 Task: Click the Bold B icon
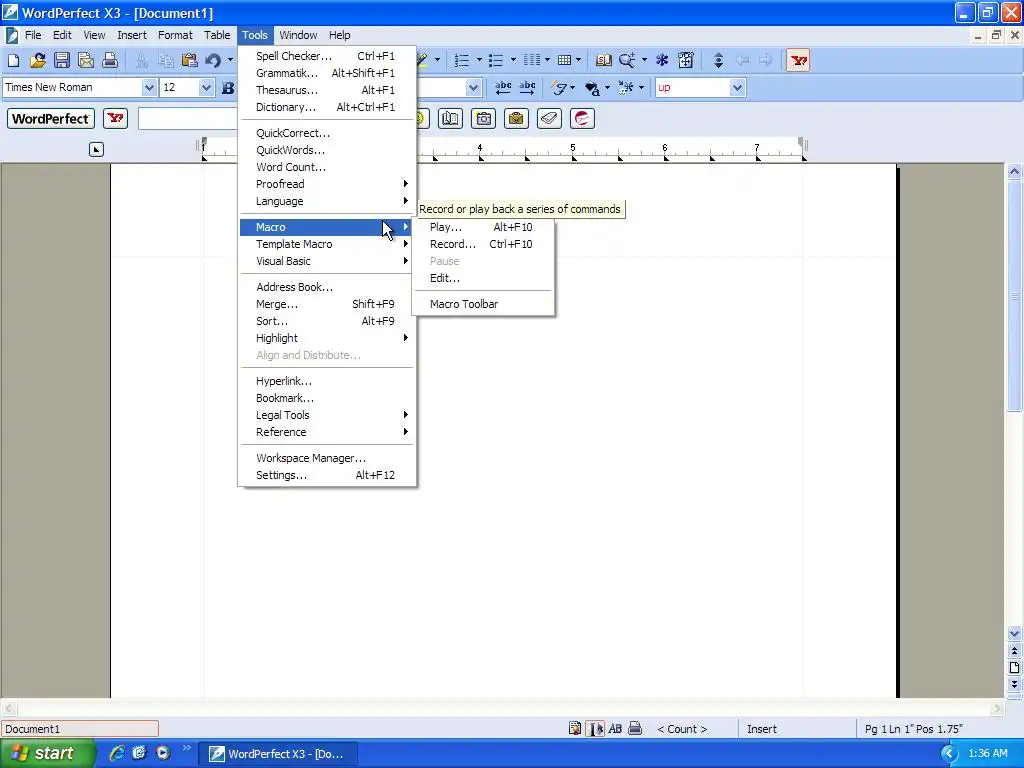click(227, 88)
